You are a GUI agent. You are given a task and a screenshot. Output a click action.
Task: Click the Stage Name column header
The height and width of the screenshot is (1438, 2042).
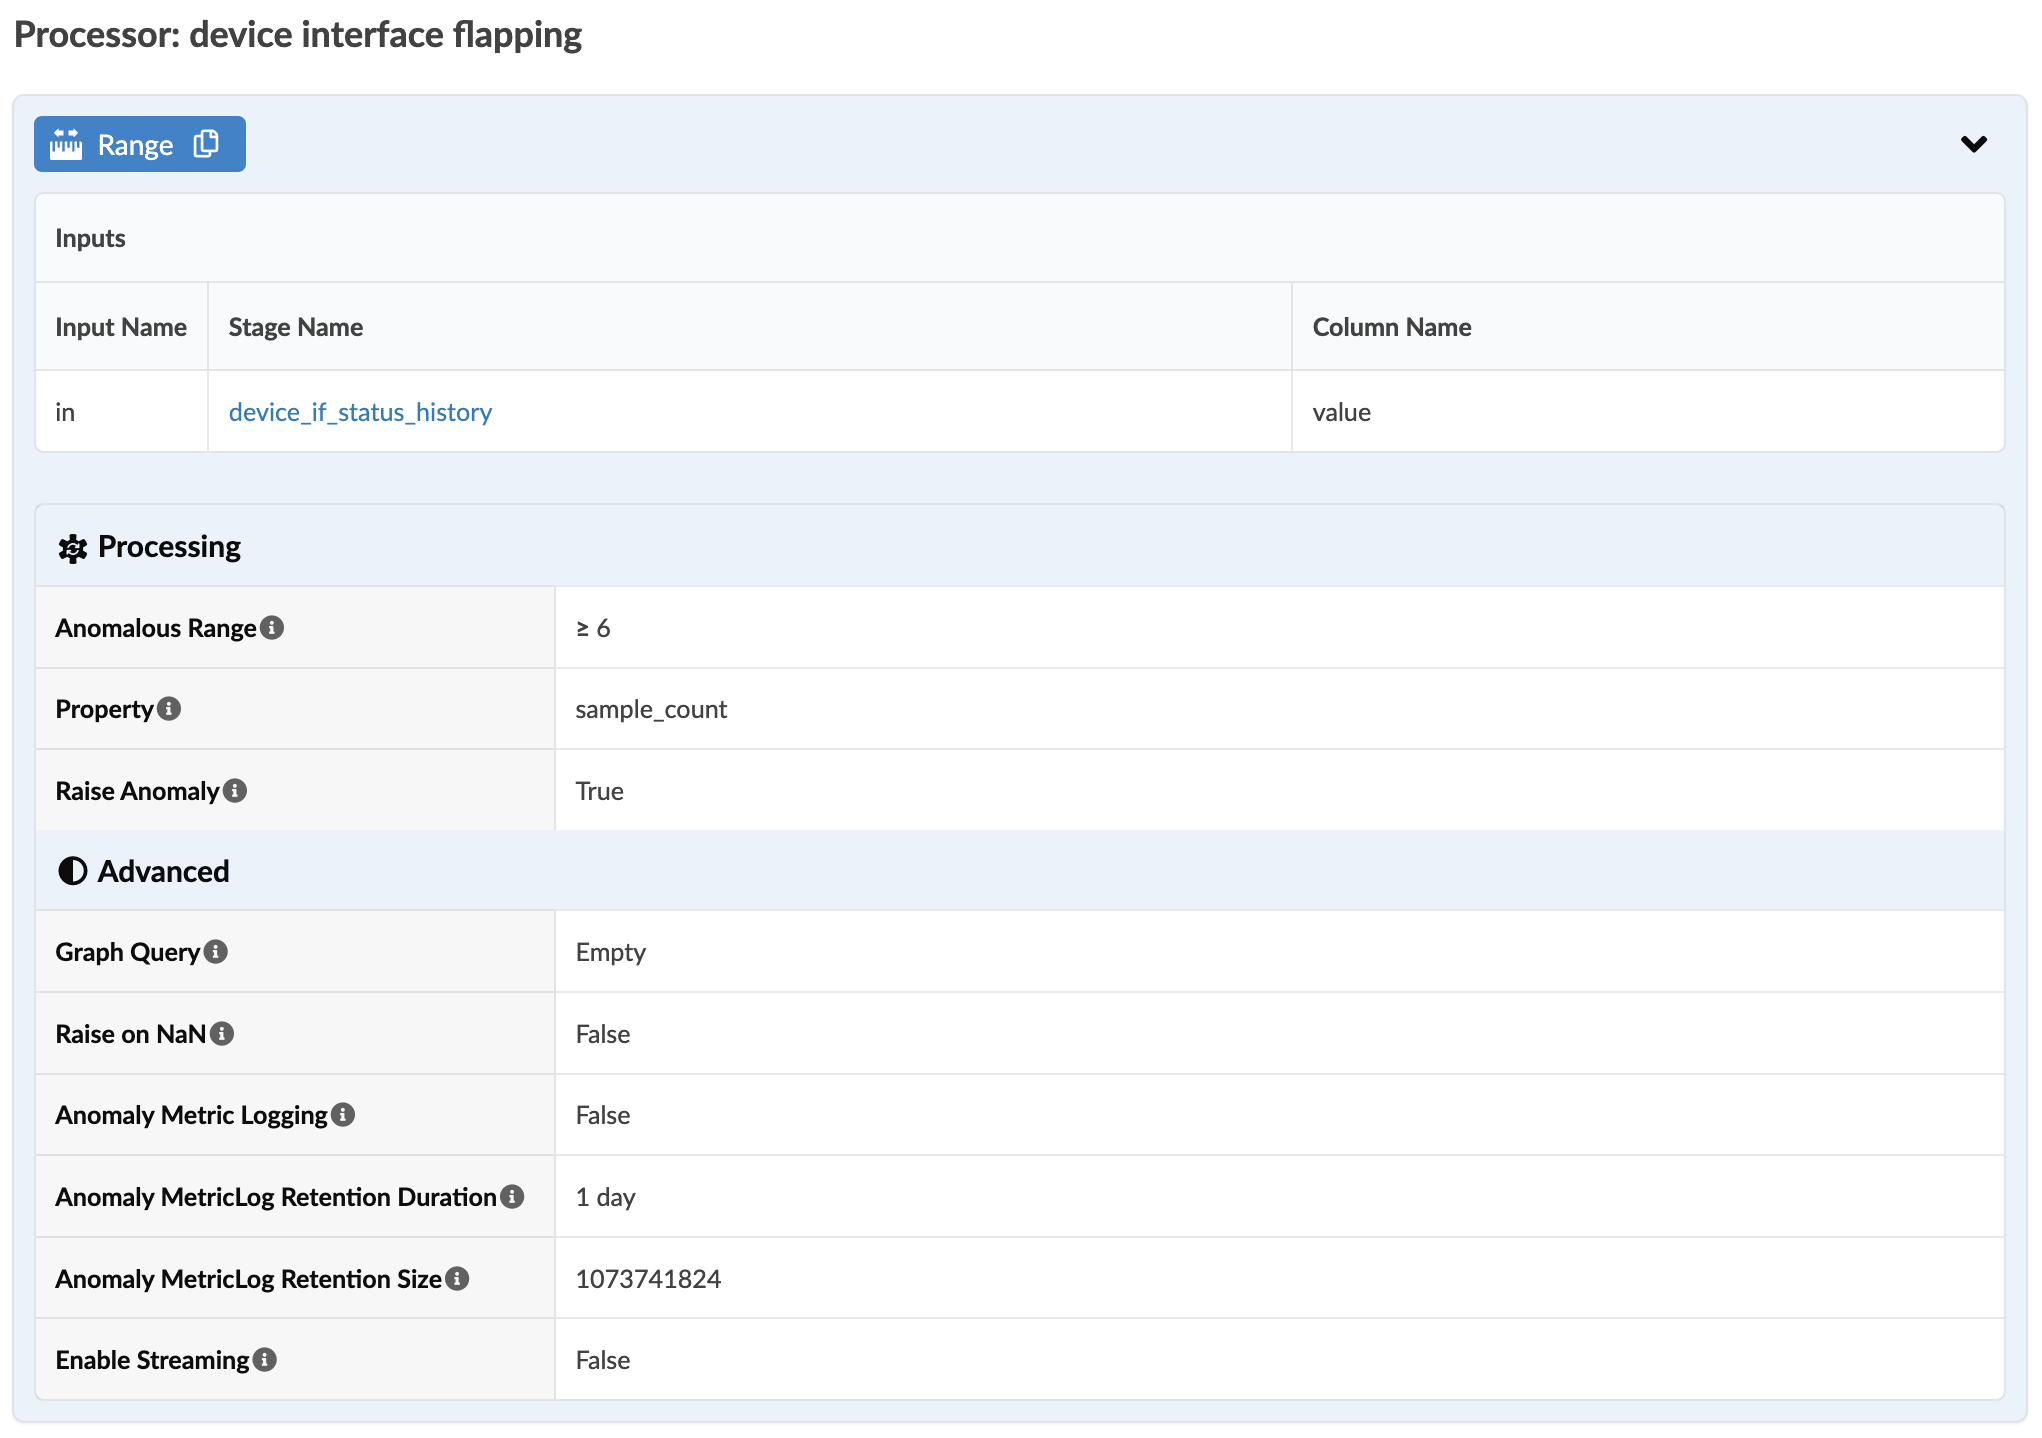coord(295,327)
